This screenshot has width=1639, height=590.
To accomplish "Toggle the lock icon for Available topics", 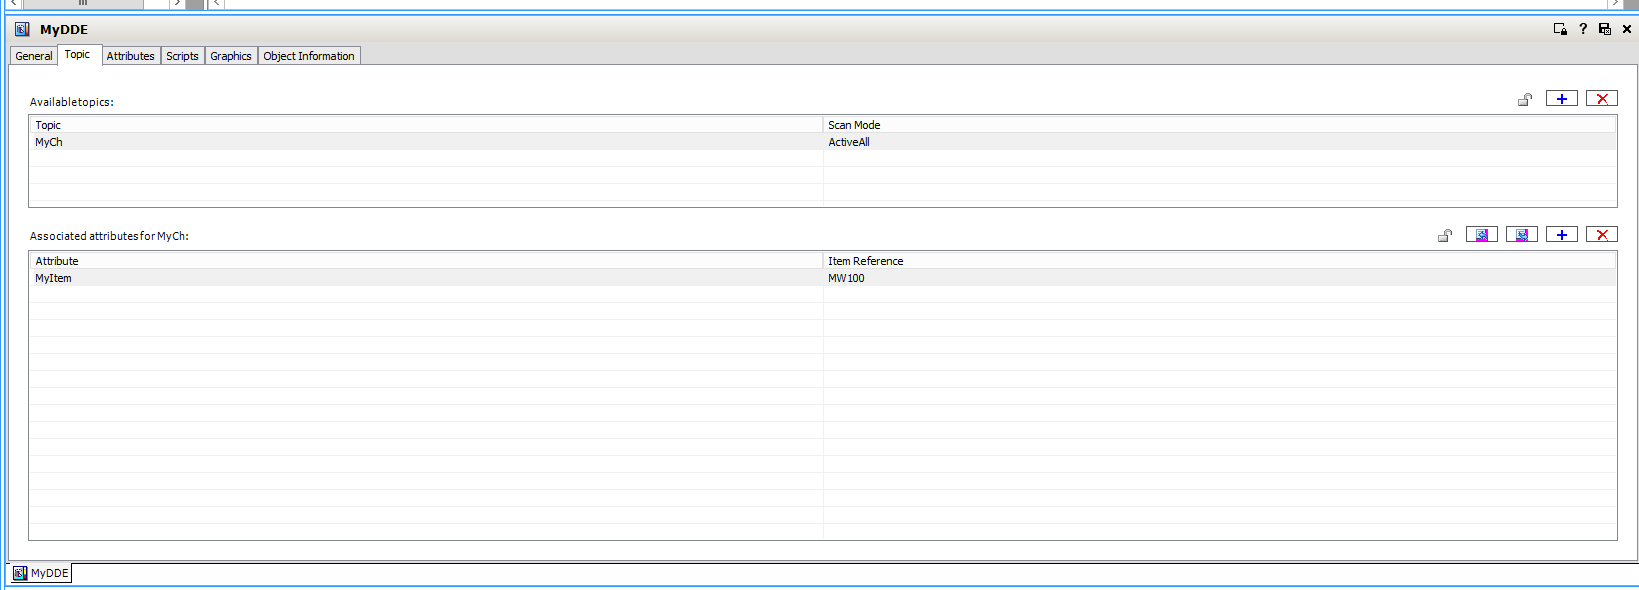I will click(1524, 99).
